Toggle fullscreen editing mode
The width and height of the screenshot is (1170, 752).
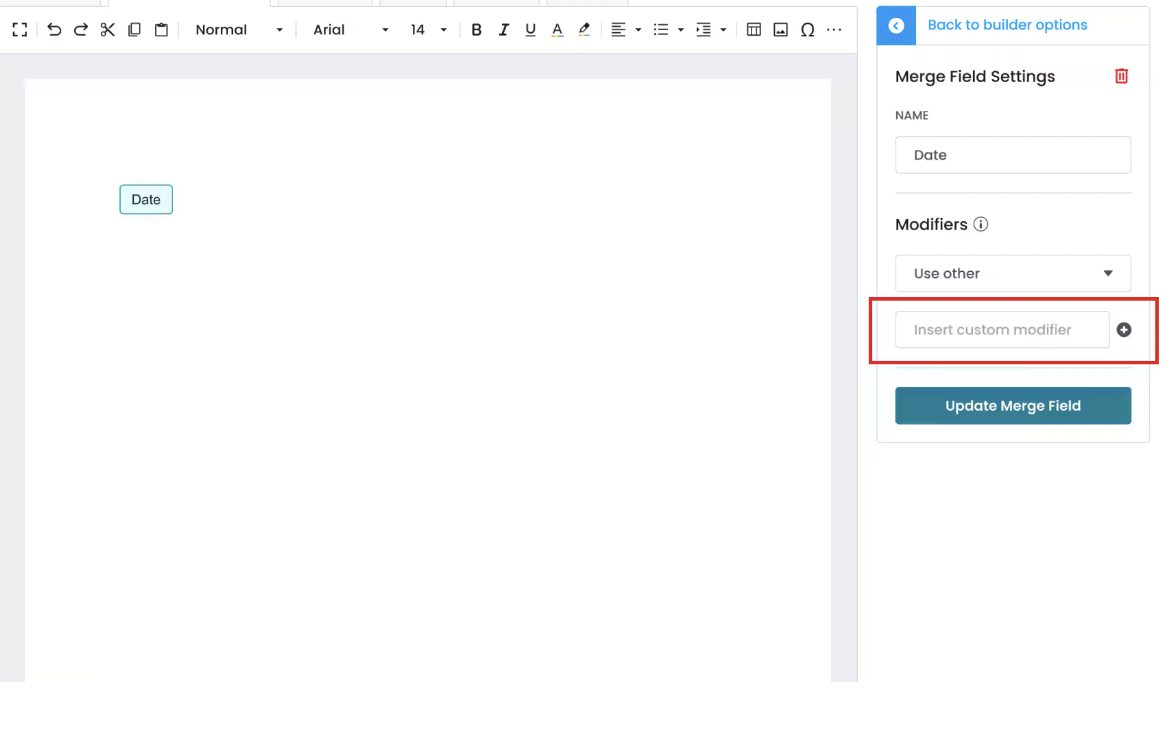(x=19, y=29)
